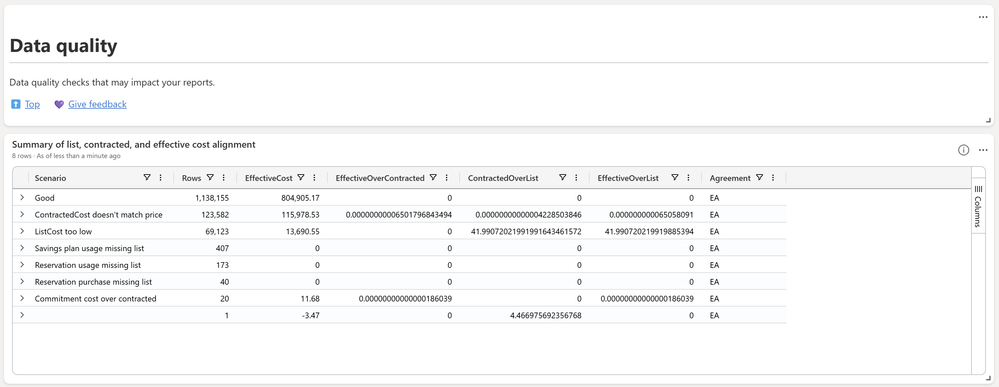Show the summary tile info icon
Image resolution: width=999 pixels, height=387 pixels.
(963, 150)
